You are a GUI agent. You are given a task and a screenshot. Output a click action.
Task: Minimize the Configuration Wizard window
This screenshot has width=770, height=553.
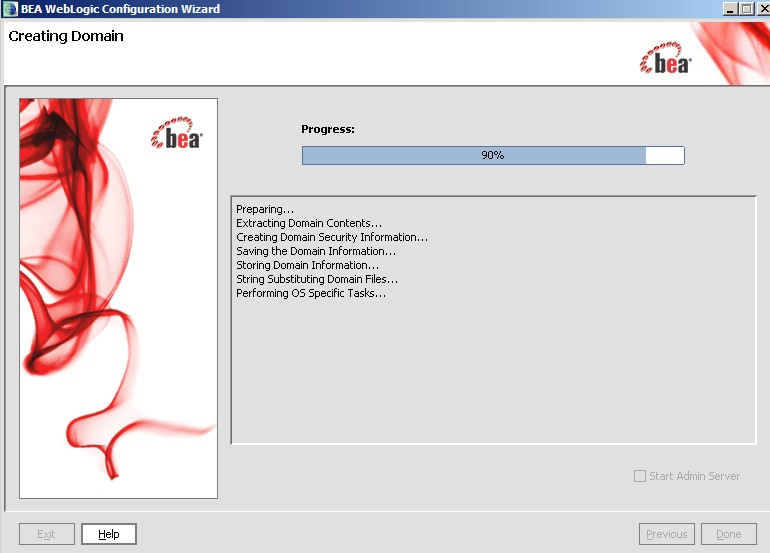[x=730, y=8]
